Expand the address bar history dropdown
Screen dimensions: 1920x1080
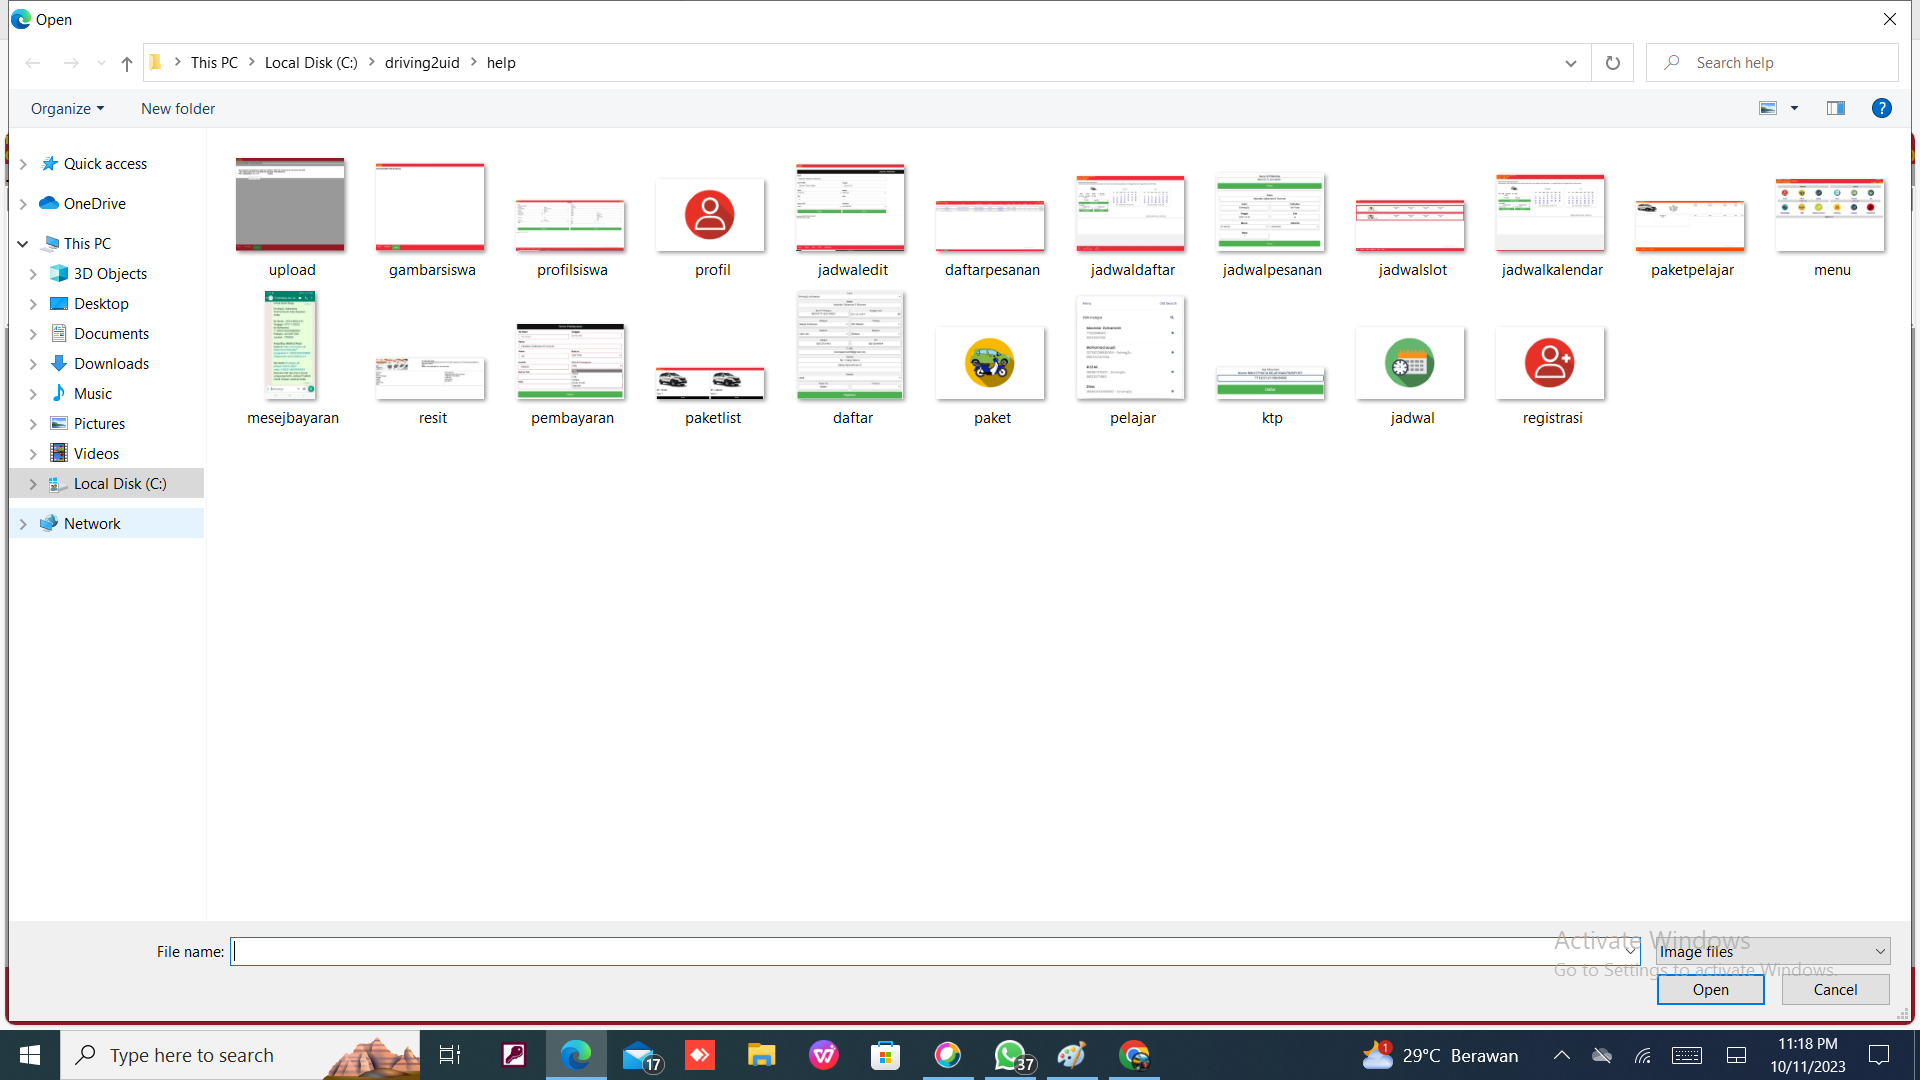point(1570,63)
